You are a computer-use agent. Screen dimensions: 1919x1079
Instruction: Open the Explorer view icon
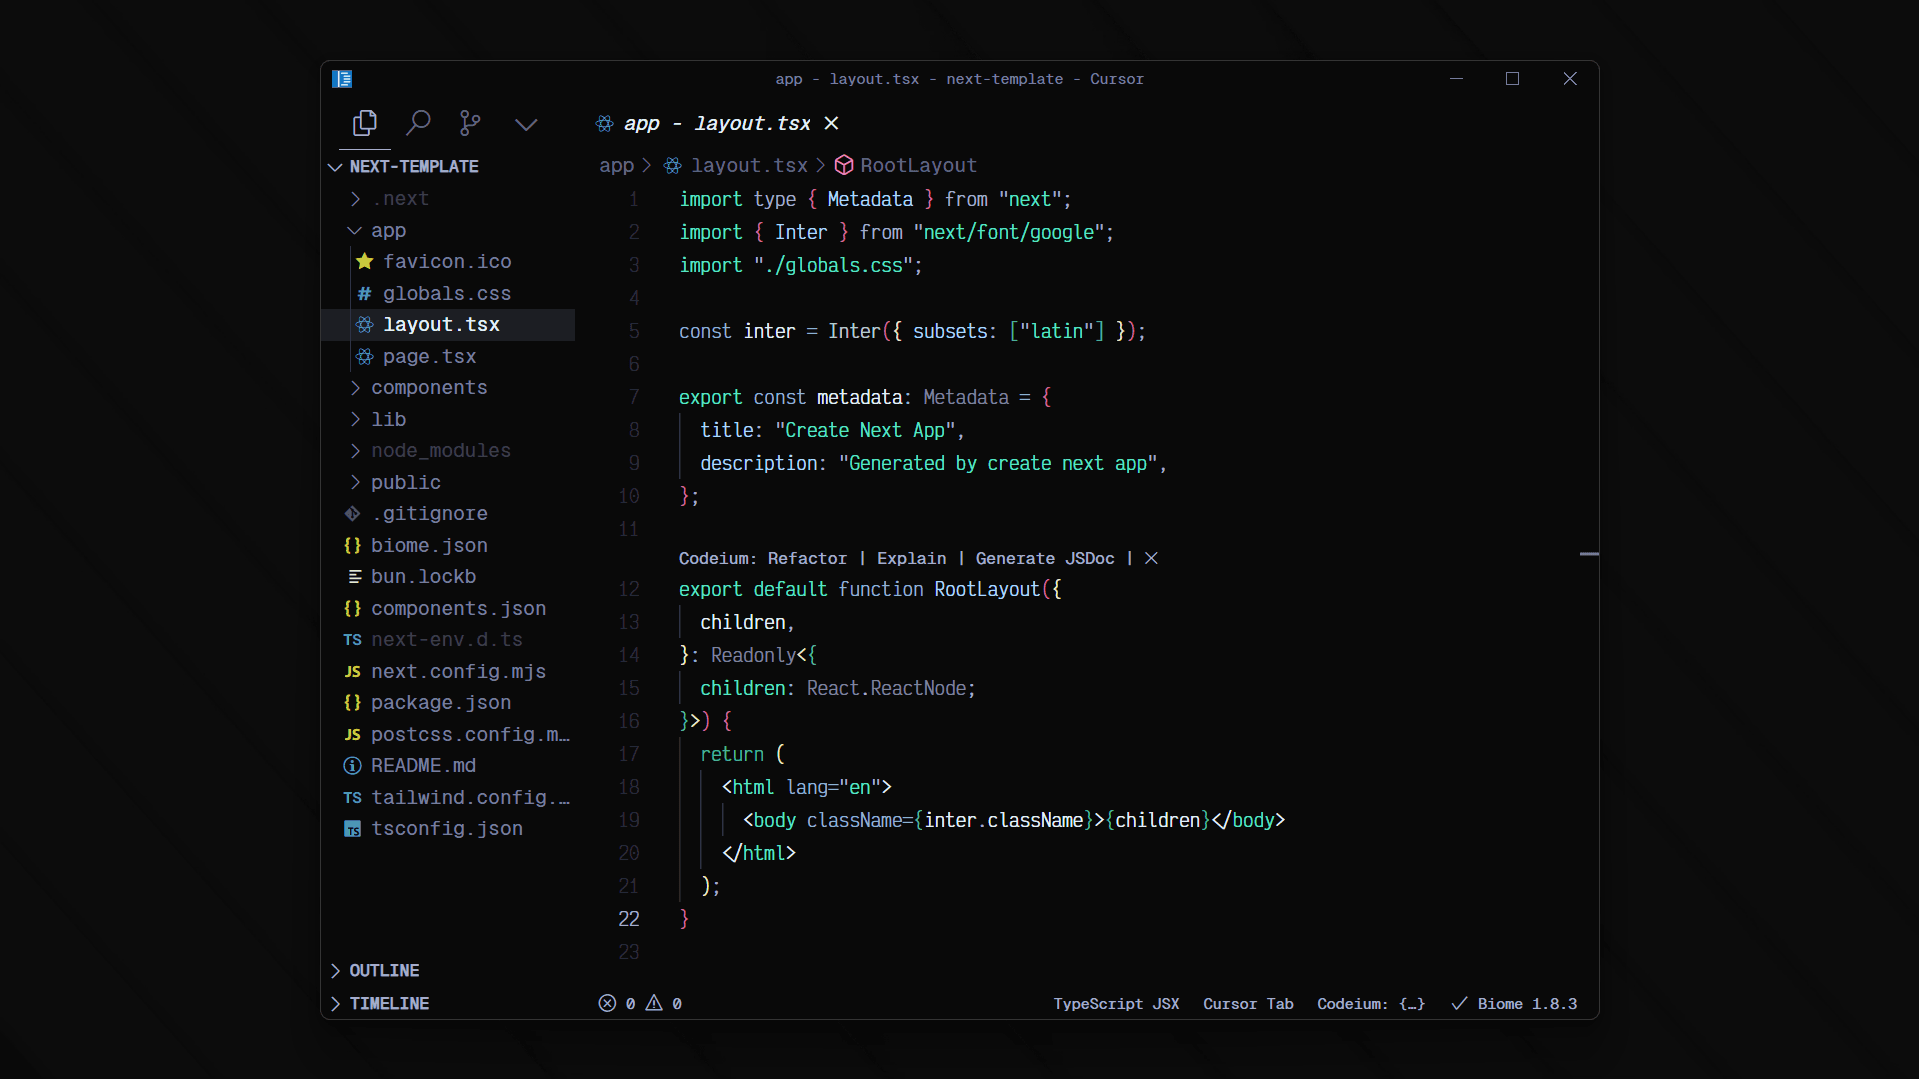coord(365,123)
